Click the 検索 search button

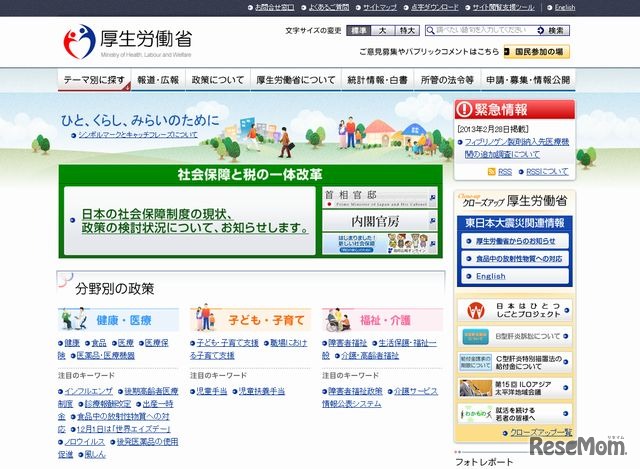553,31
